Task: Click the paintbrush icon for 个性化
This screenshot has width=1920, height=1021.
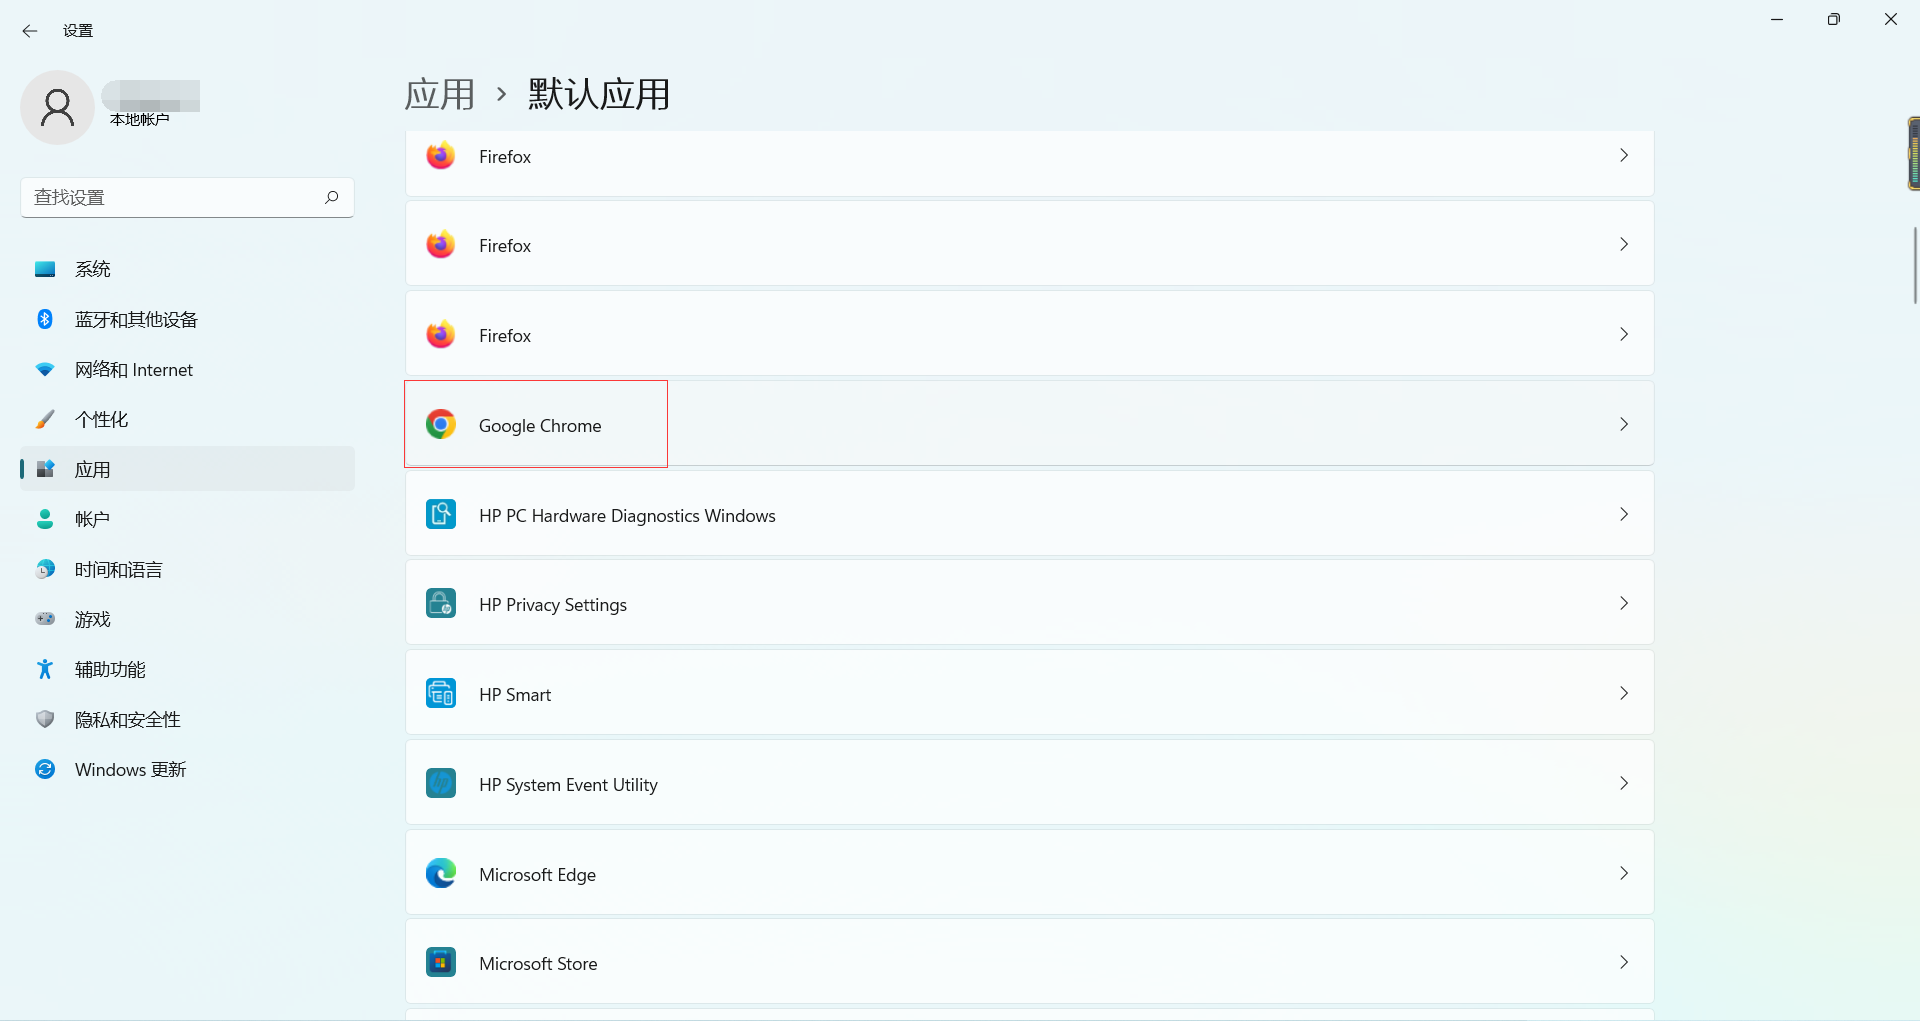Action: pos(45,419)
